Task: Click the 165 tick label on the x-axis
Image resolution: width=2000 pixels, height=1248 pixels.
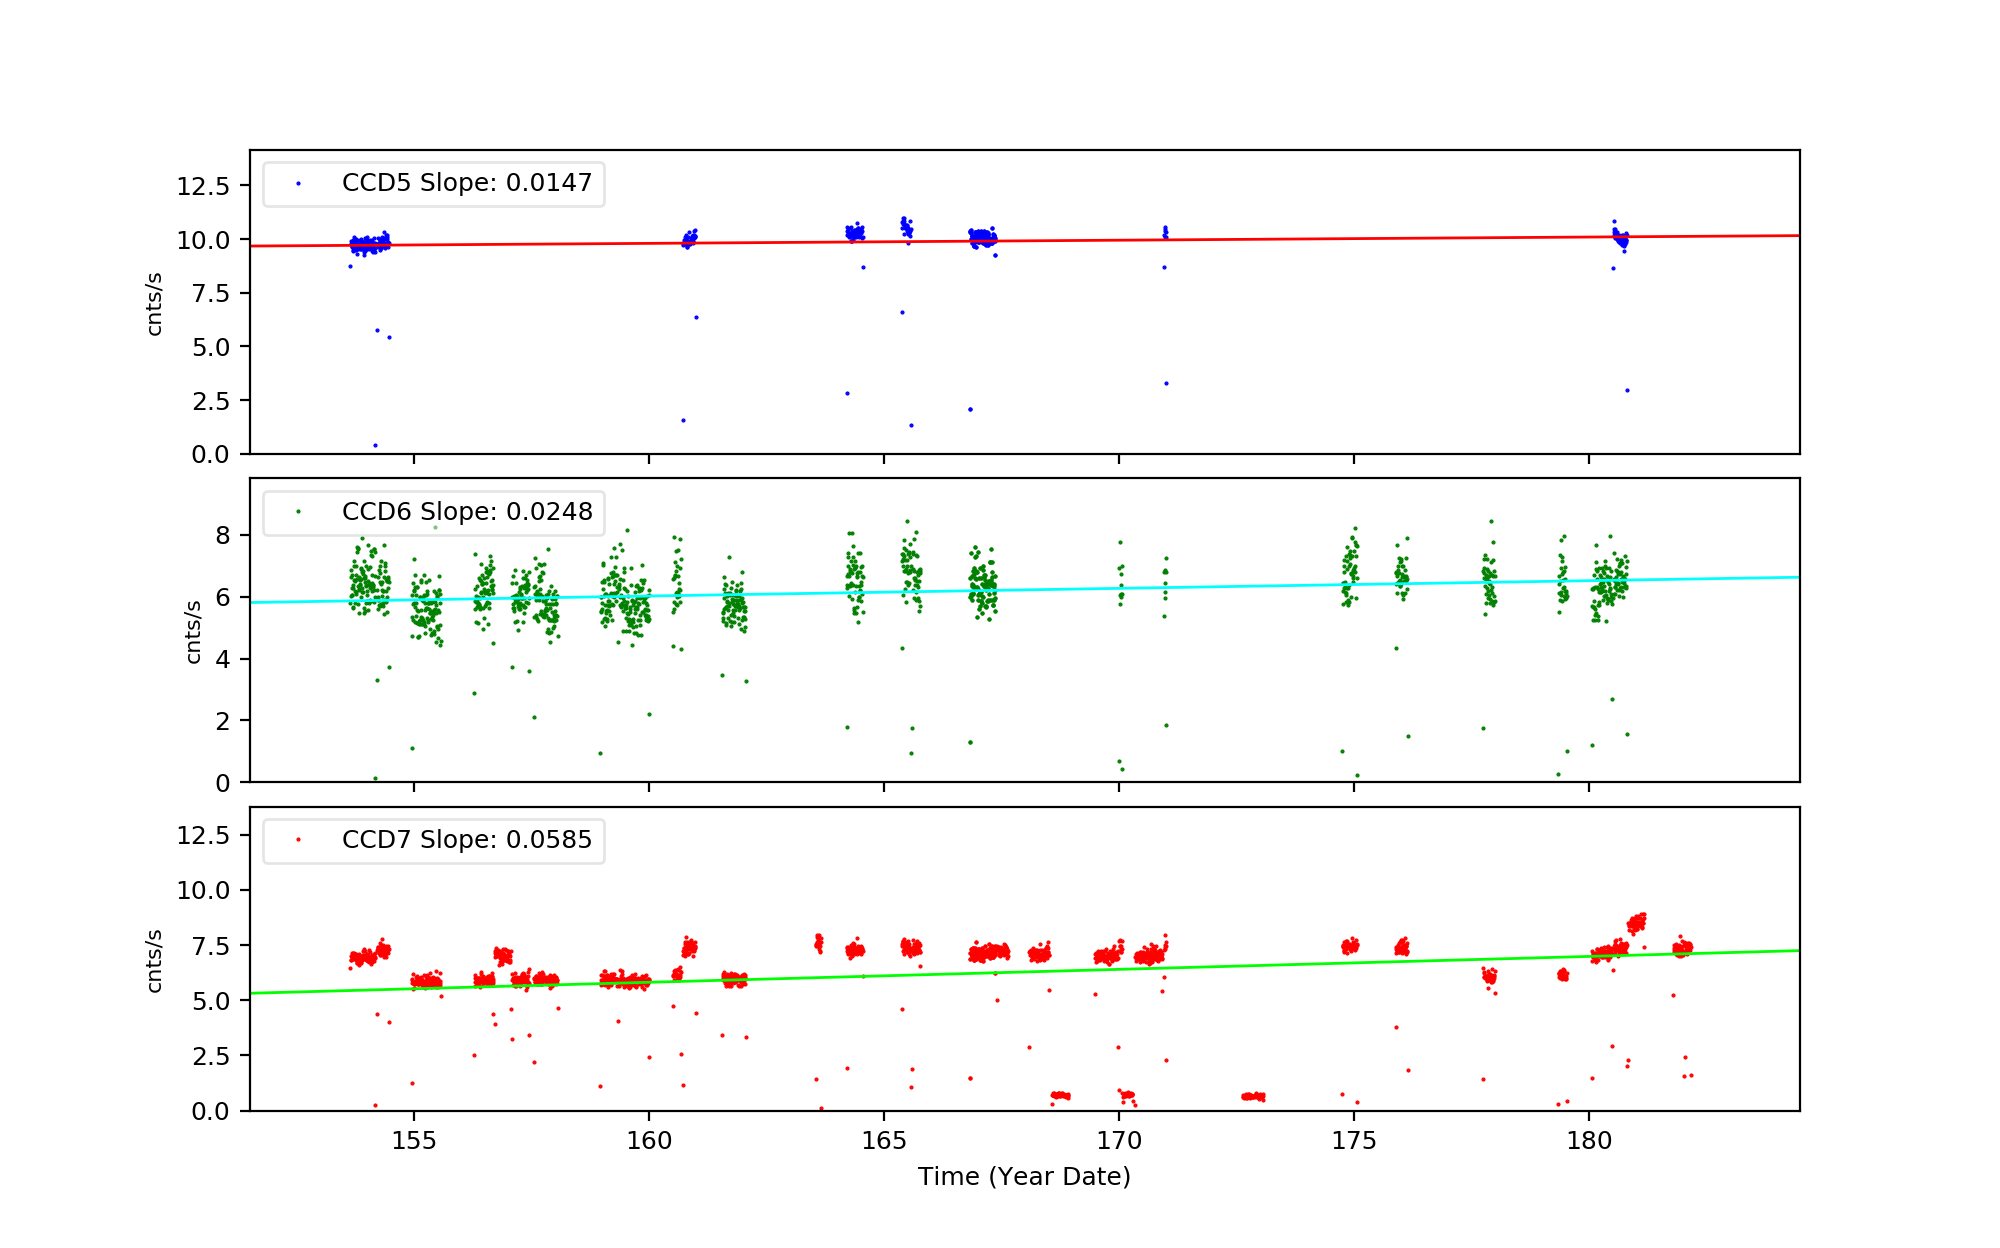Action: pos(884,1141)
